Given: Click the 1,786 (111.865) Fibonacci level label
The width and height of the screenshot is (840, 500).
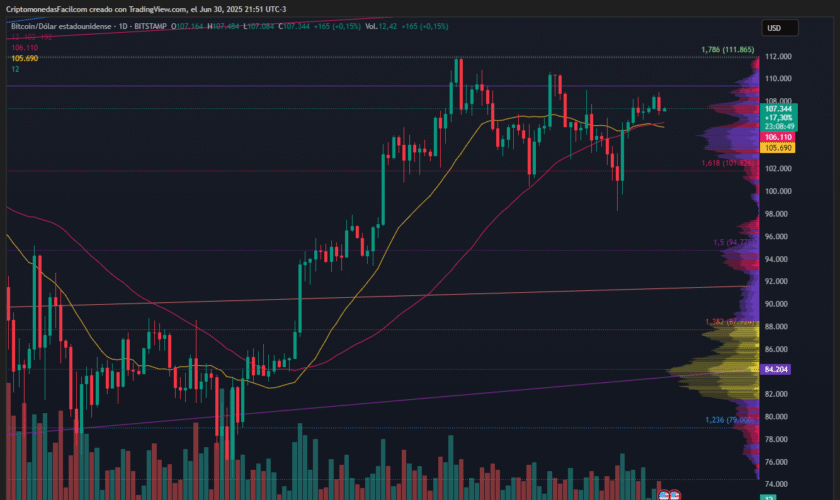Looking at the screenshot, I should click(x=728, y=50).
